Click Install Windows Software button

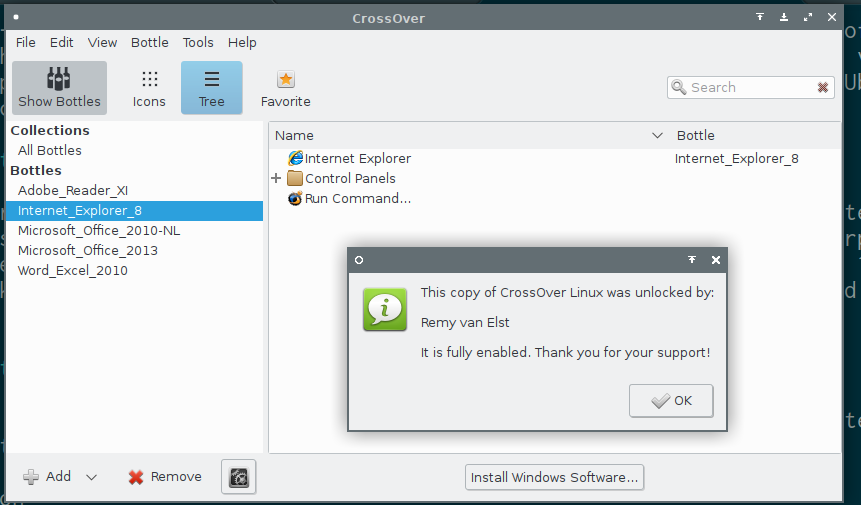(x=555, y=477)
